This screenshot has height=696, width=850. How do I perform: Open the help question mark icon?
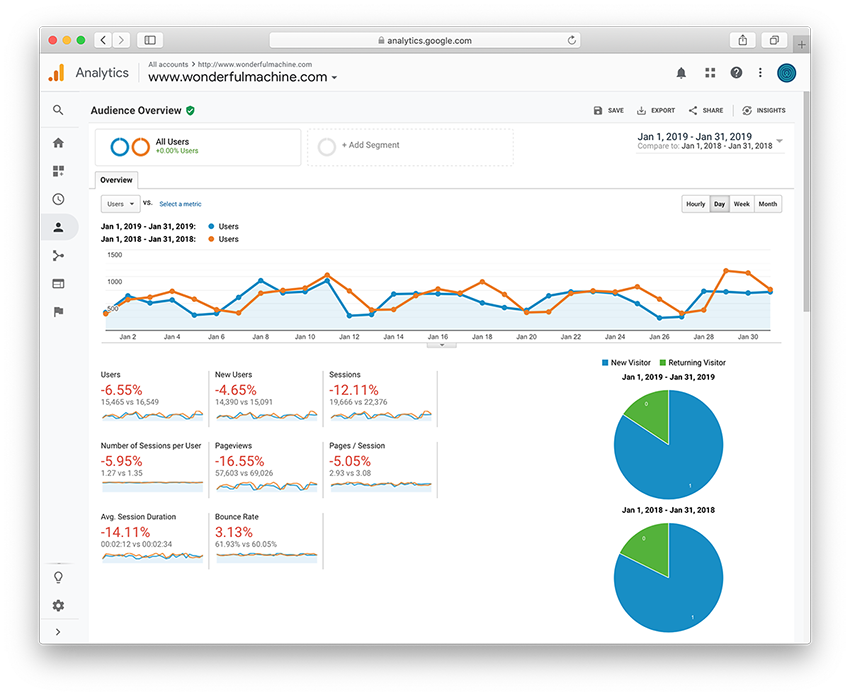point(736,73)
